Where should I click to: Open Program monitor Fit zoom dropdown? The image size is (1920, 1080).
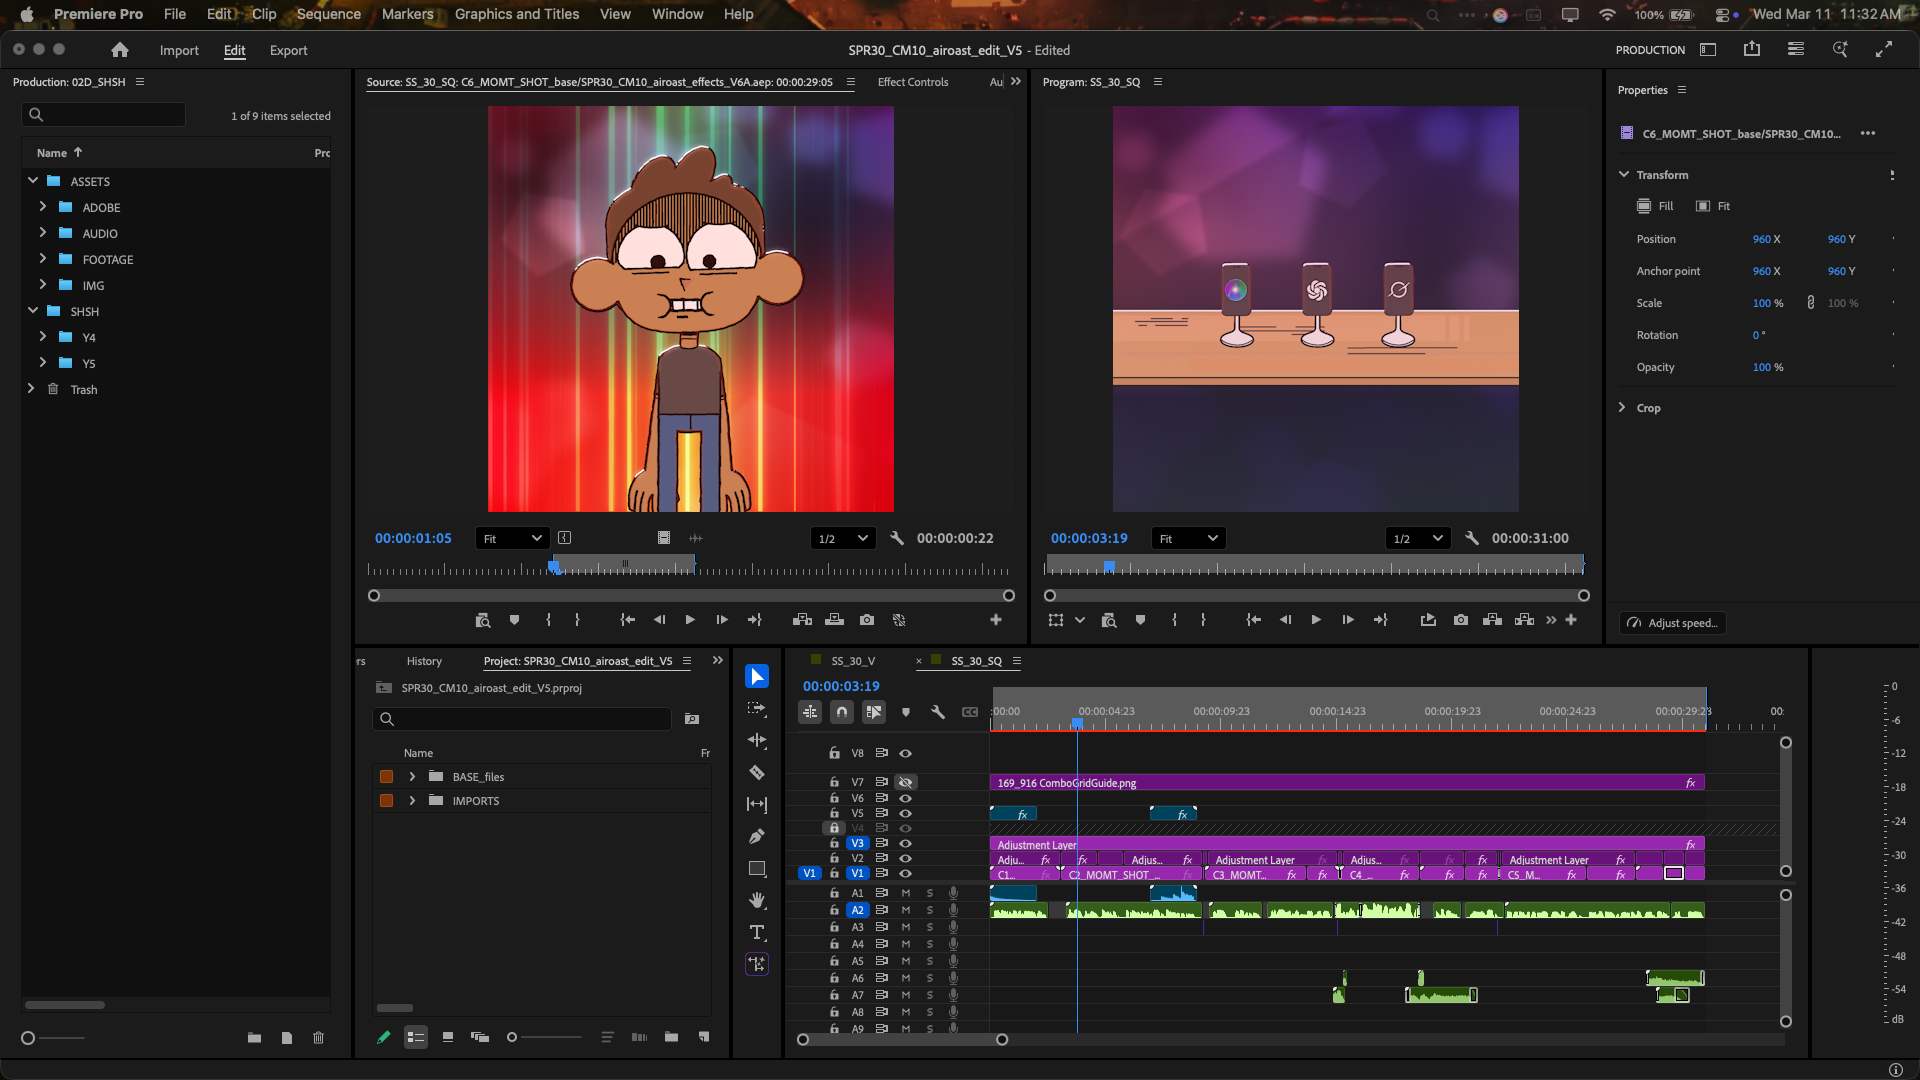[1188, 538]
